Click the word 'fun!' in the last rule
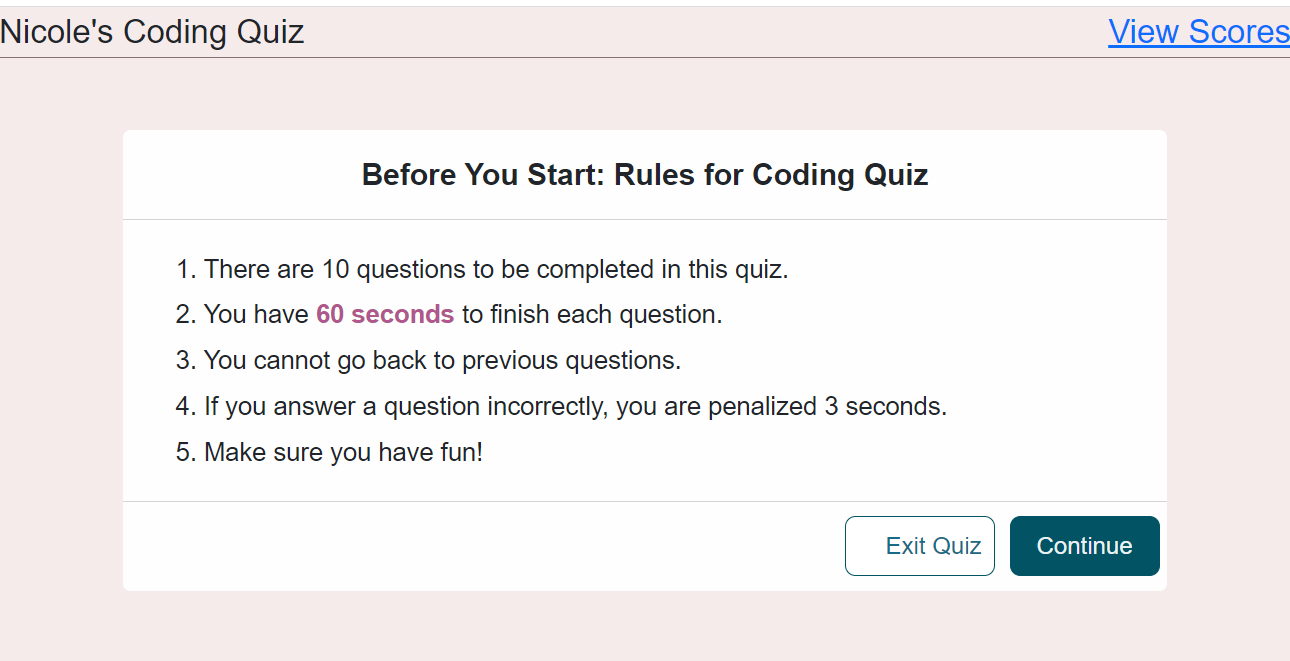The height and width of the screenshot is (661, 1290). [462, 453]
